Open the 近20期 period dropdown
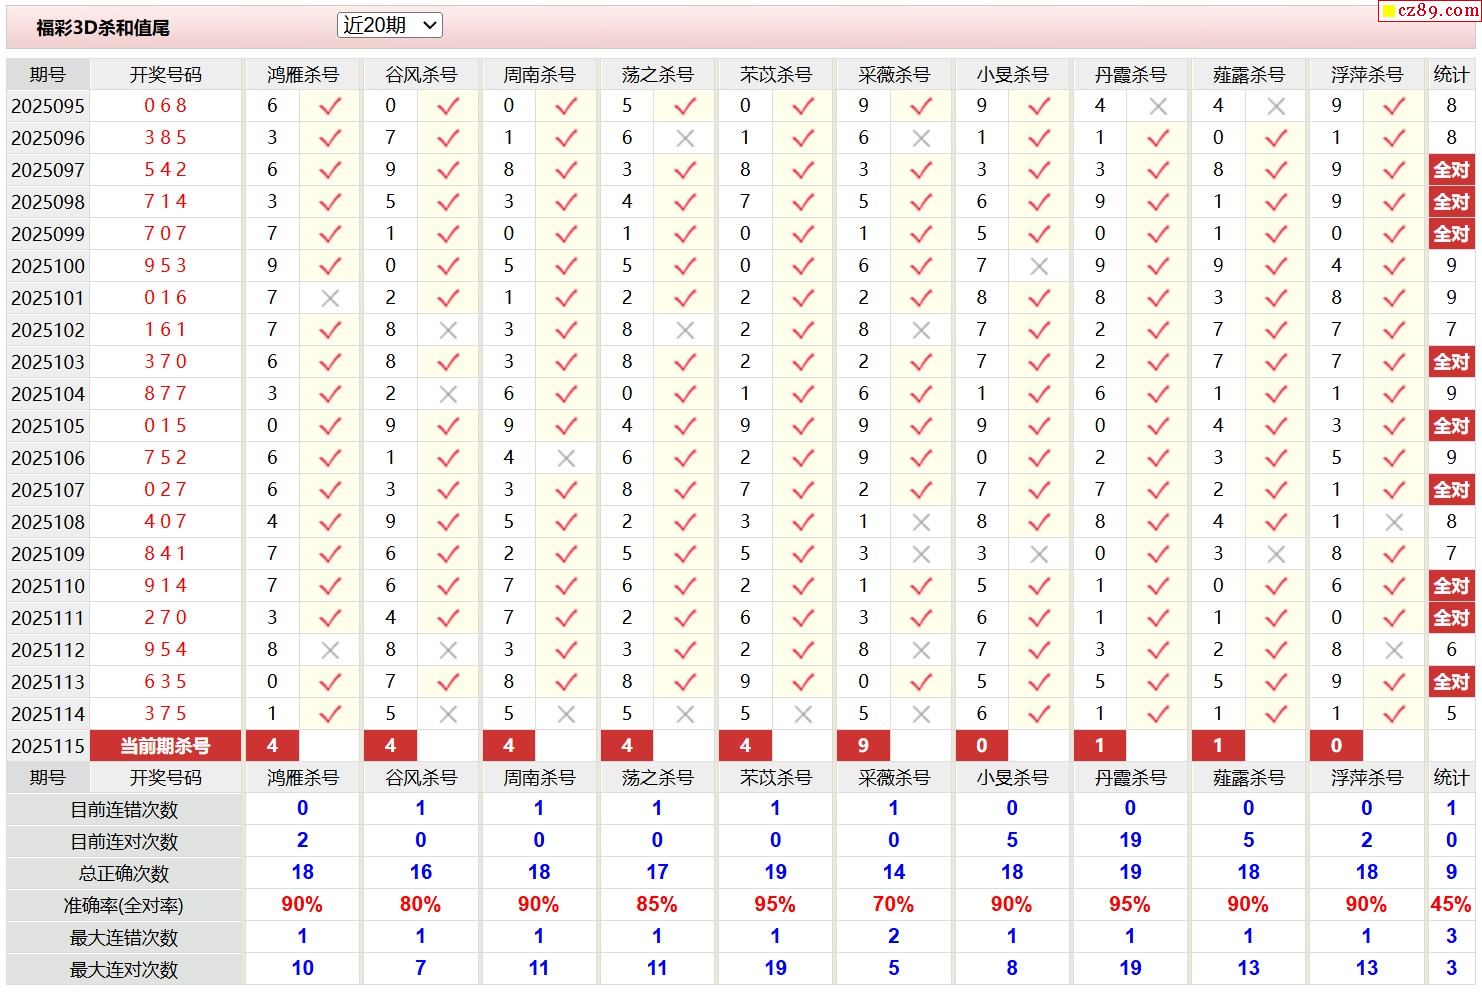 coord(390,26)
